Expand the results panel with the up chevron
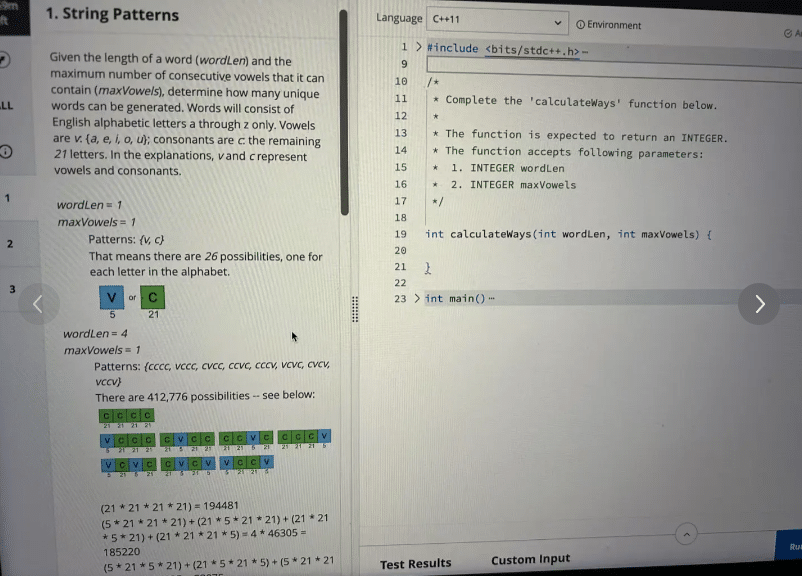The width and height of the screenshot is (802, 576). pos(686,535)
